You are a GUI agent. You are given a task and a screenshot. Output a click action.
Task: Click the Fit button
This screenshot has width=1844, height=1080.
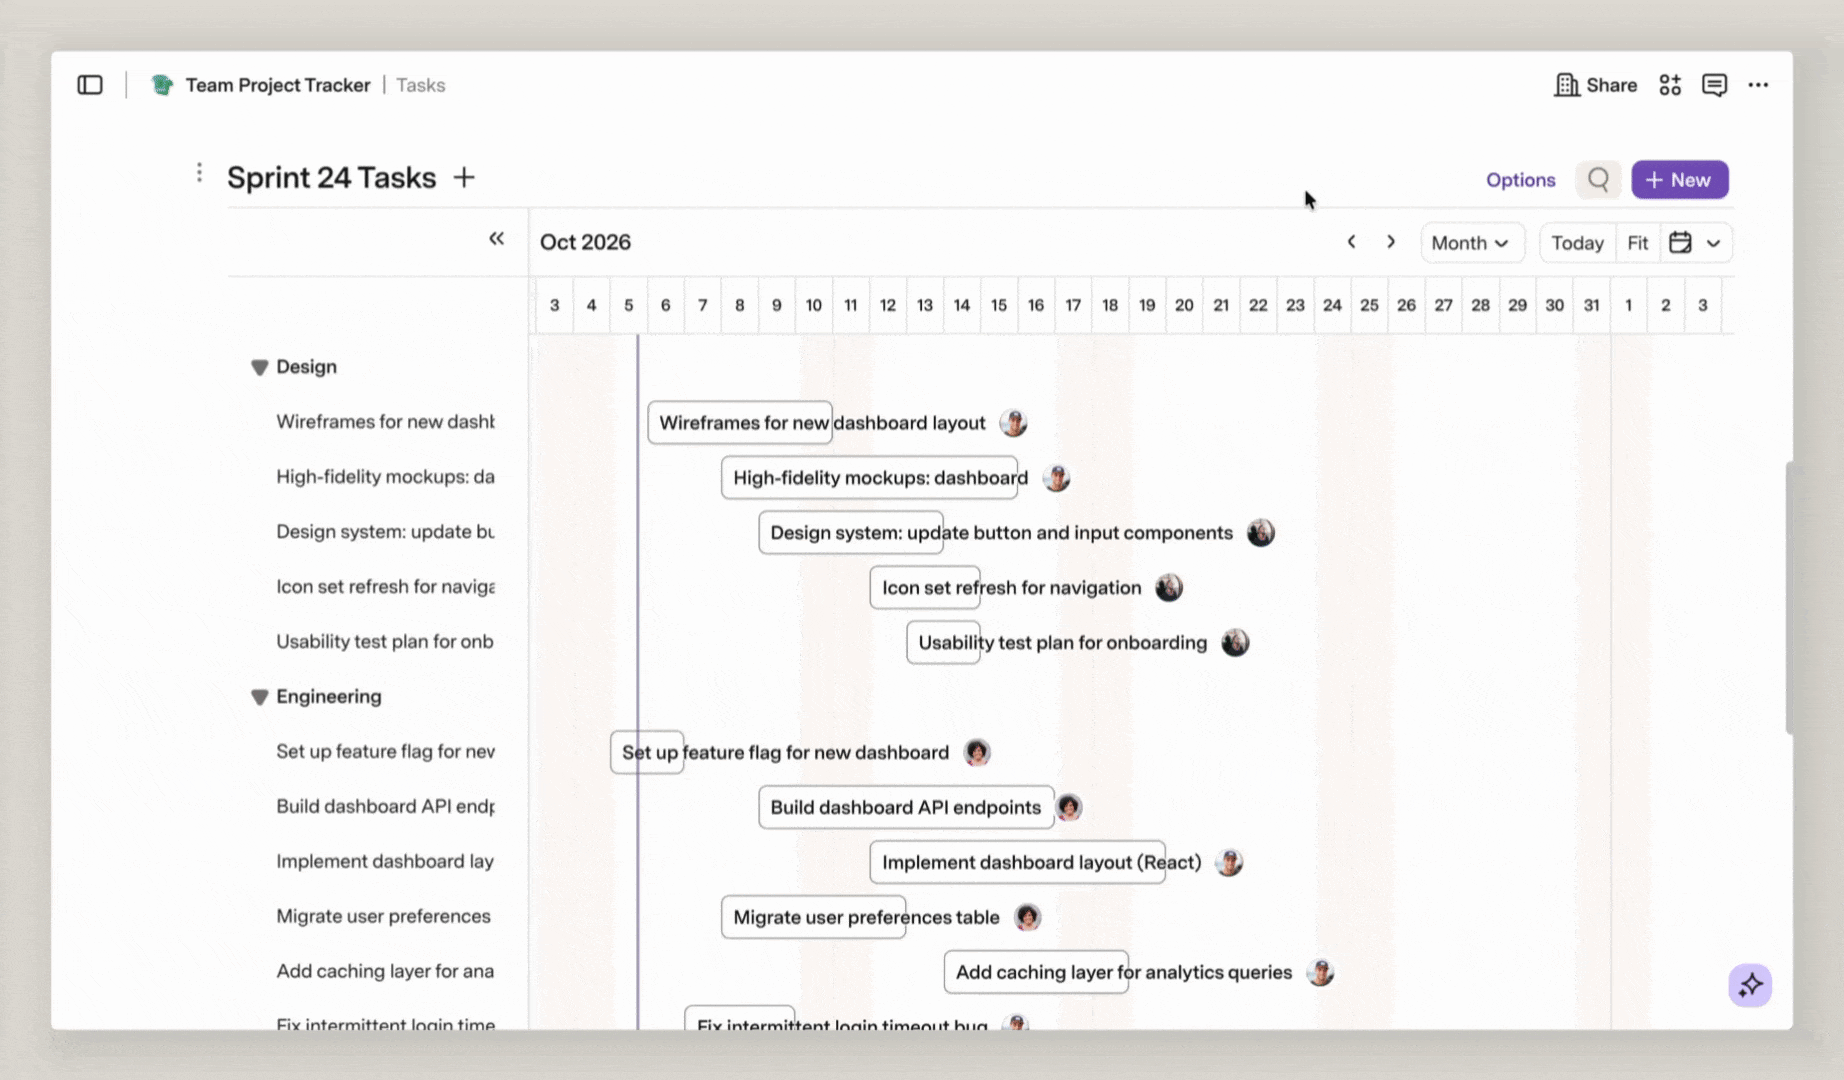(x=1637, y=243)
